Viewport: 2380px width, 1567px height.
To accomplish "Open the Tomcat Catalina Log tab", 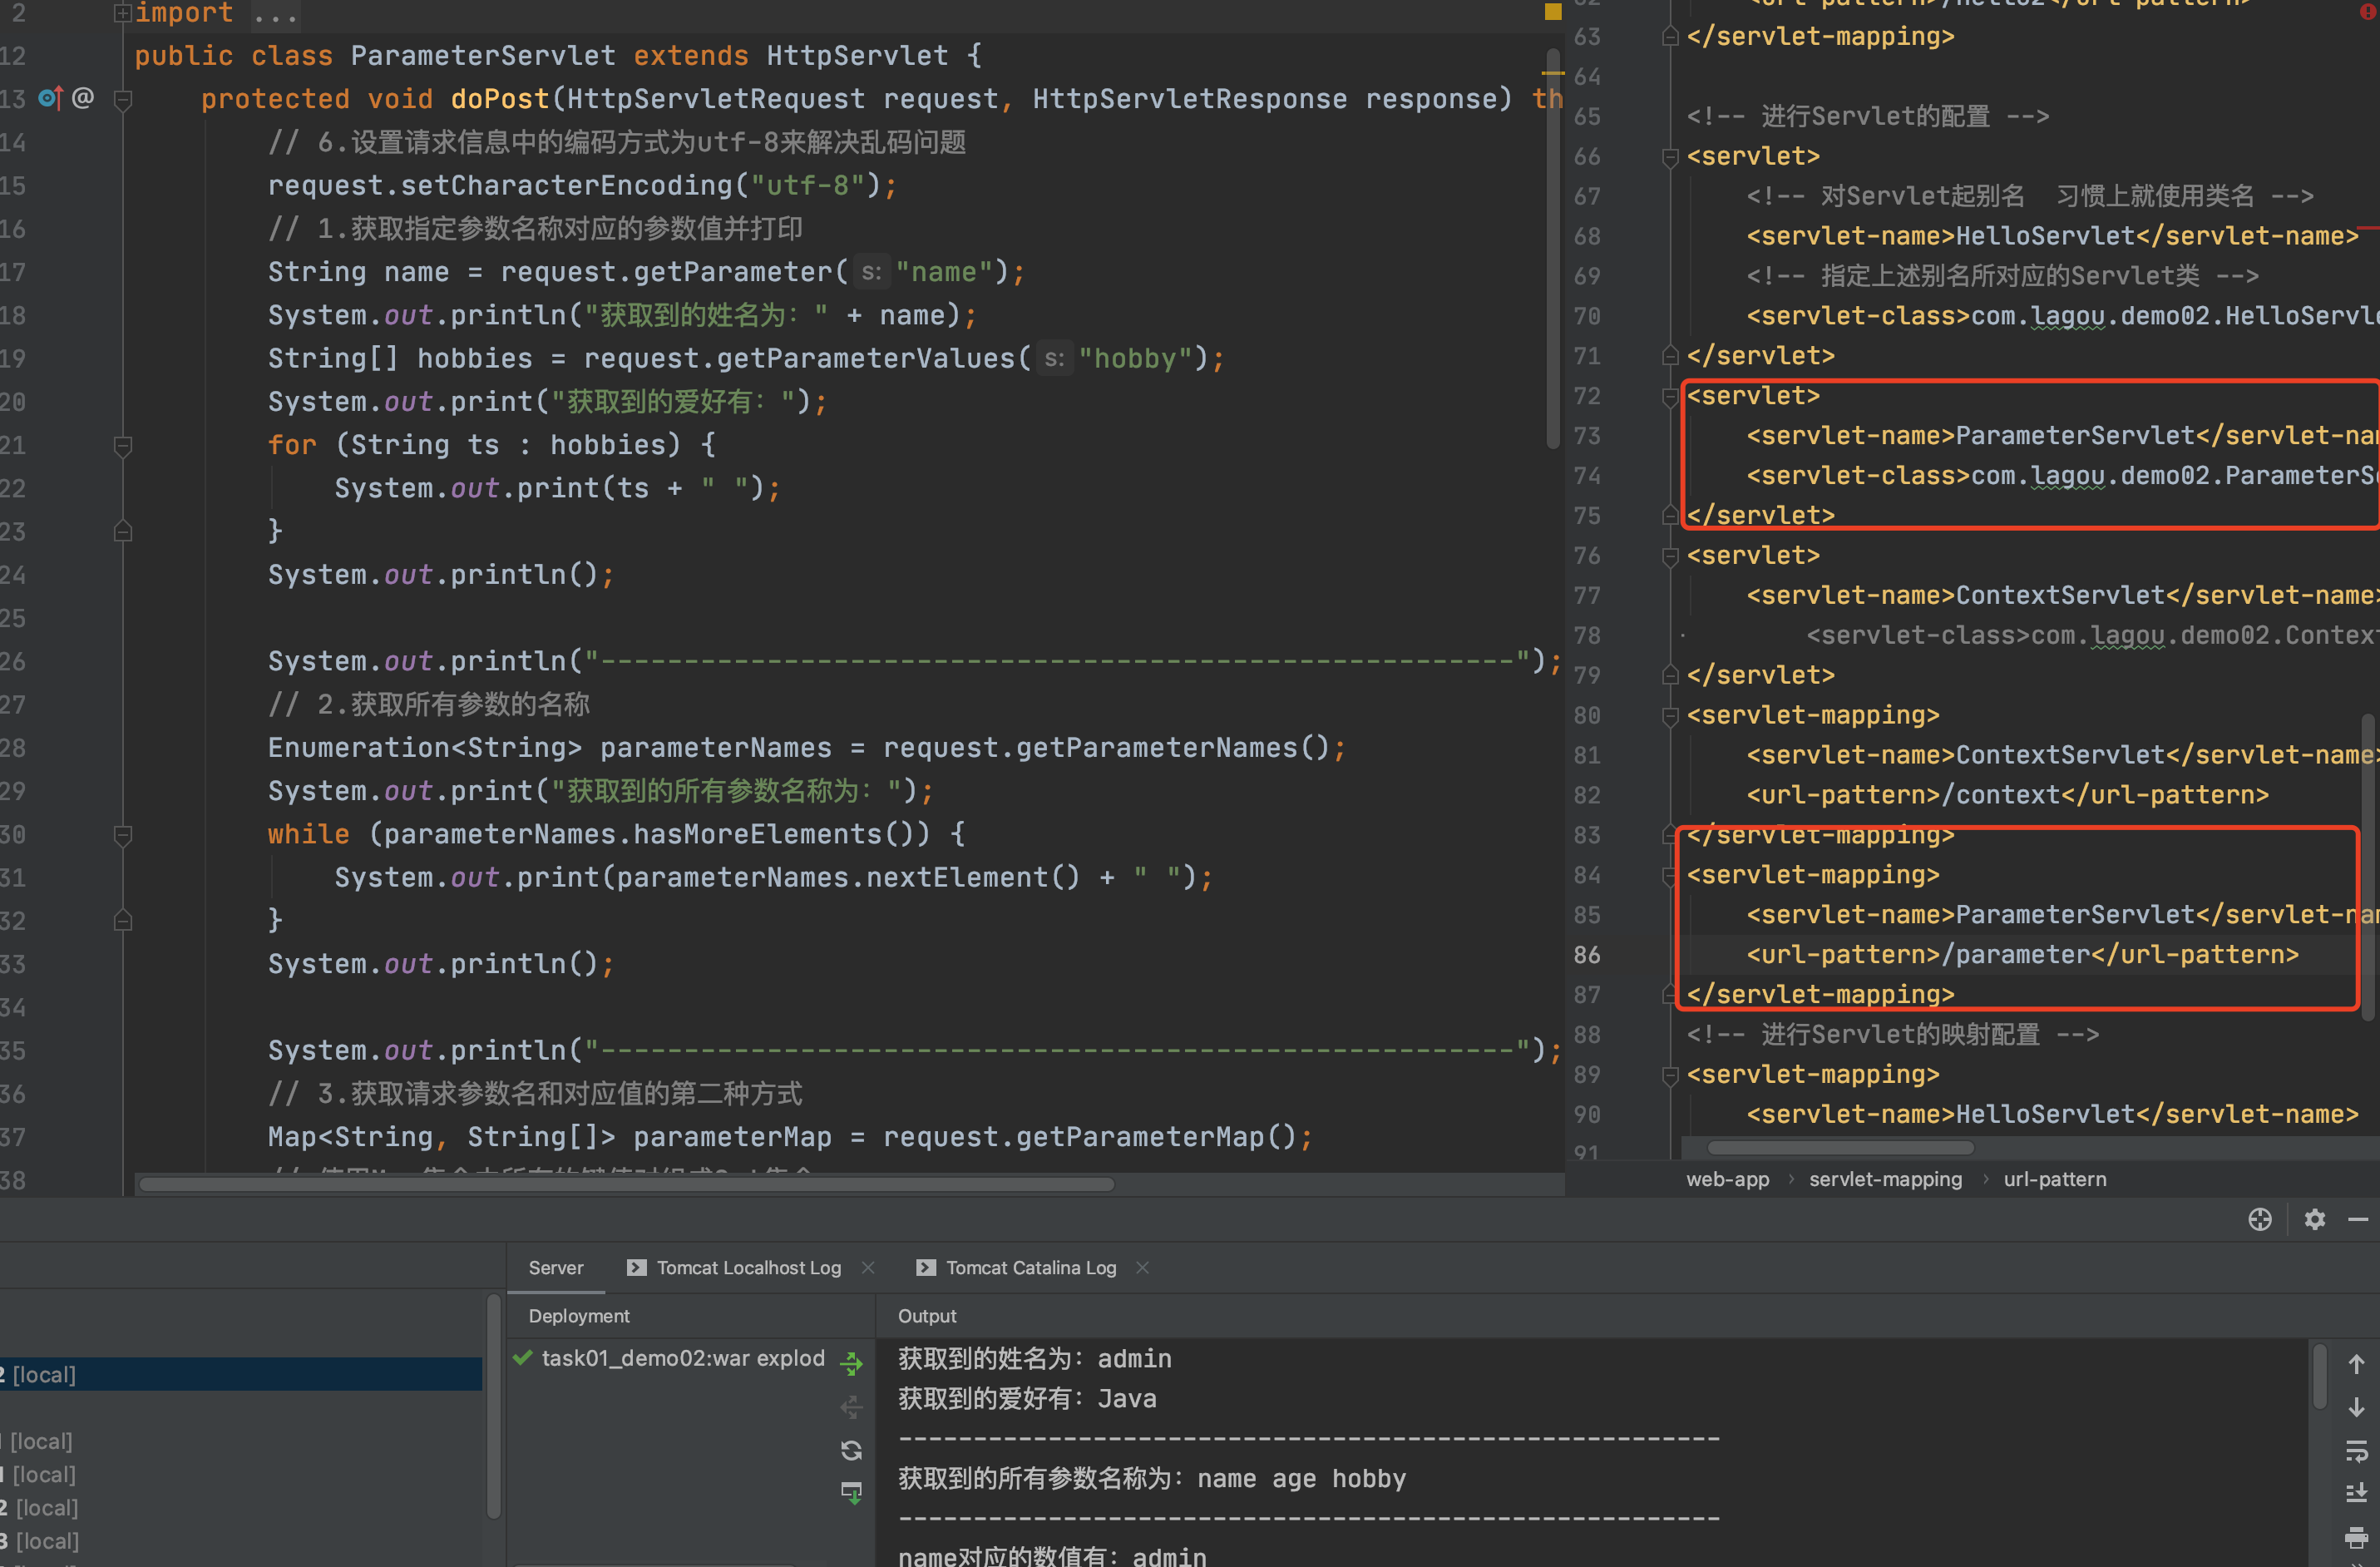I will (x=1031, y=1267).
